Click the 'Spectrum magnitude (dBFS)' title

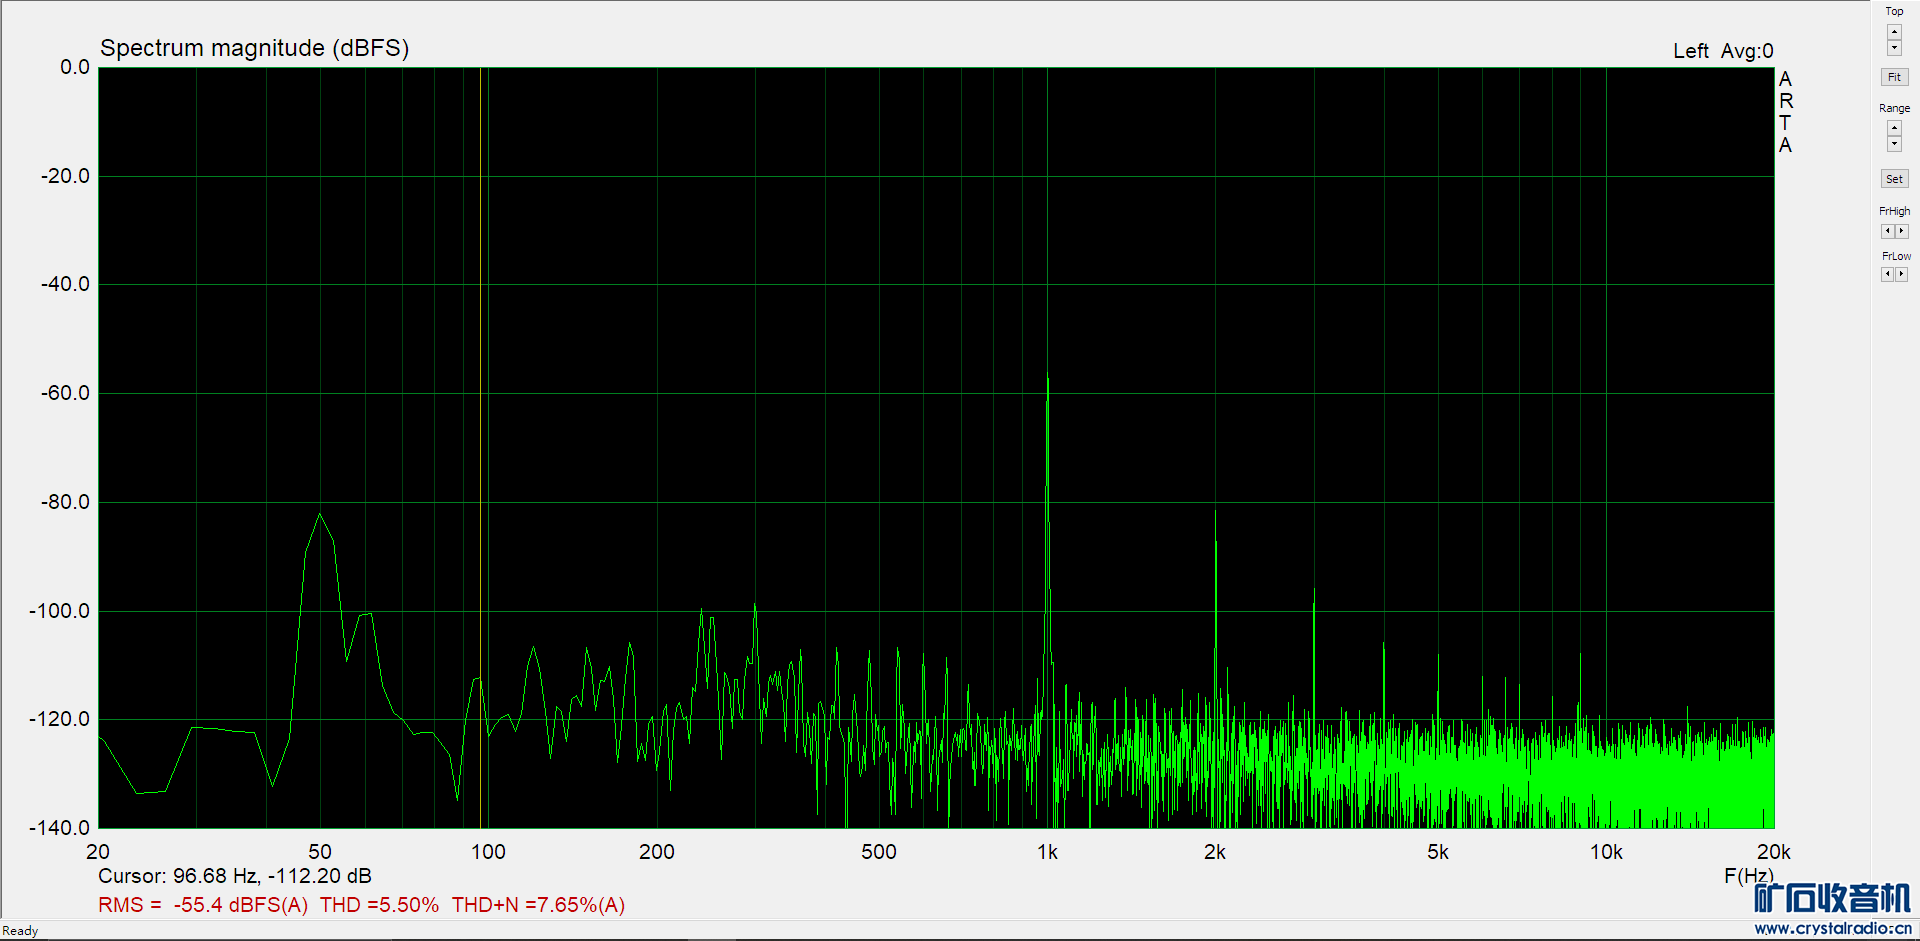tap(255, 48)
